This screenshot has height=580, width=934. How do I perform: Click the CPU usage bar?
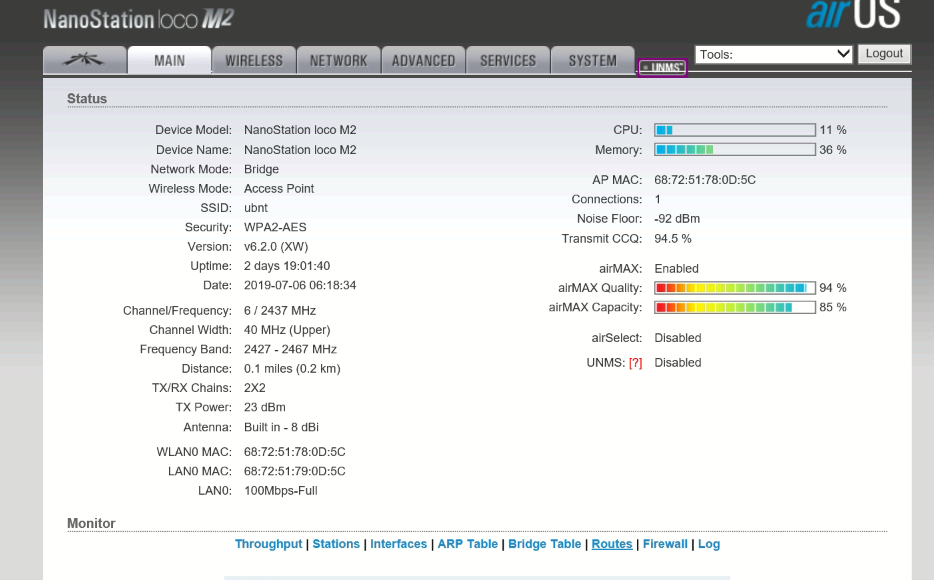pos(735,130)
